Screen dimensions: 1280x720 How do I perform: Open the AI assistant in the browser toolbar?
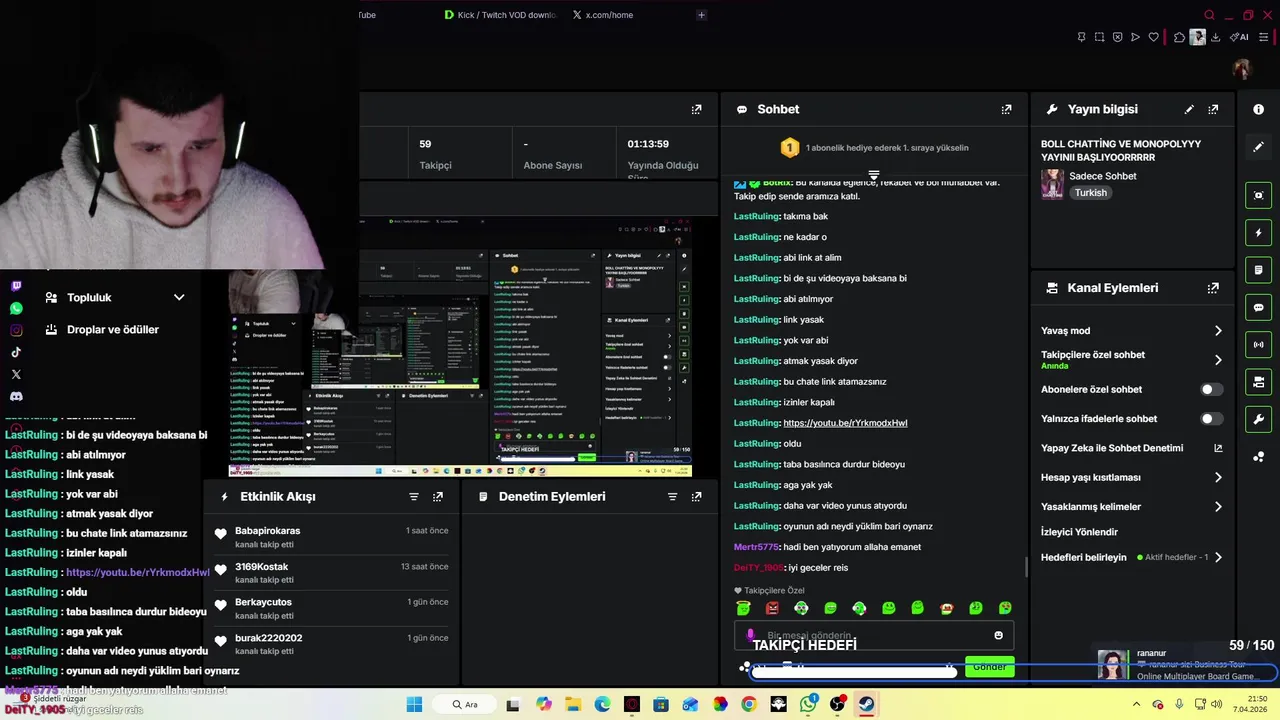click(1240, 37)
